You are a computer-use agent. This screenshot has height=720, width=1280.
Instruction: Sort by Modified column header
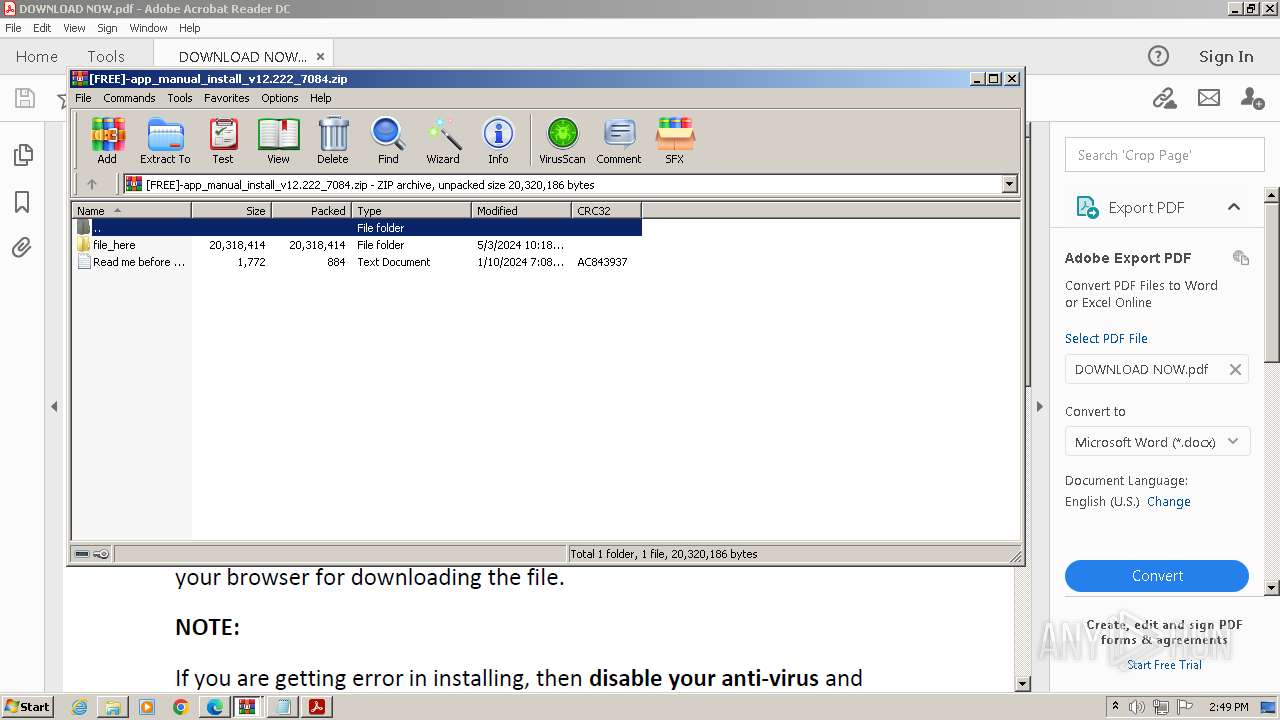pyautogui.click(x=521, y=210)
